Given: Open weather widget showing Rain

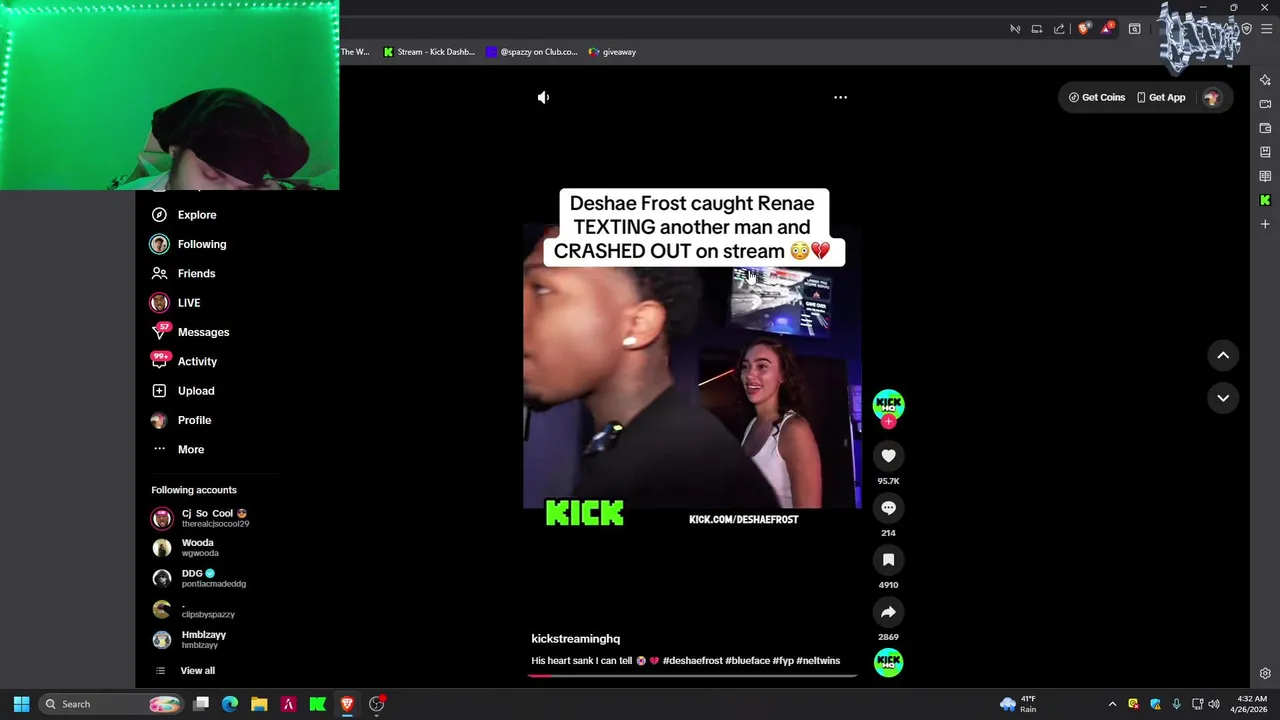Looking at the screenshot, I should pos(1019,704).
